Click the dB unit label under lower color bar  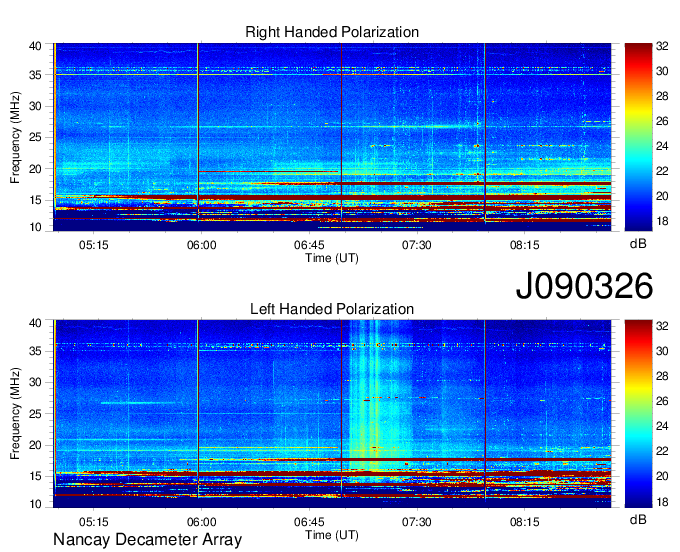pyautogui.click(x=638, y=520)
